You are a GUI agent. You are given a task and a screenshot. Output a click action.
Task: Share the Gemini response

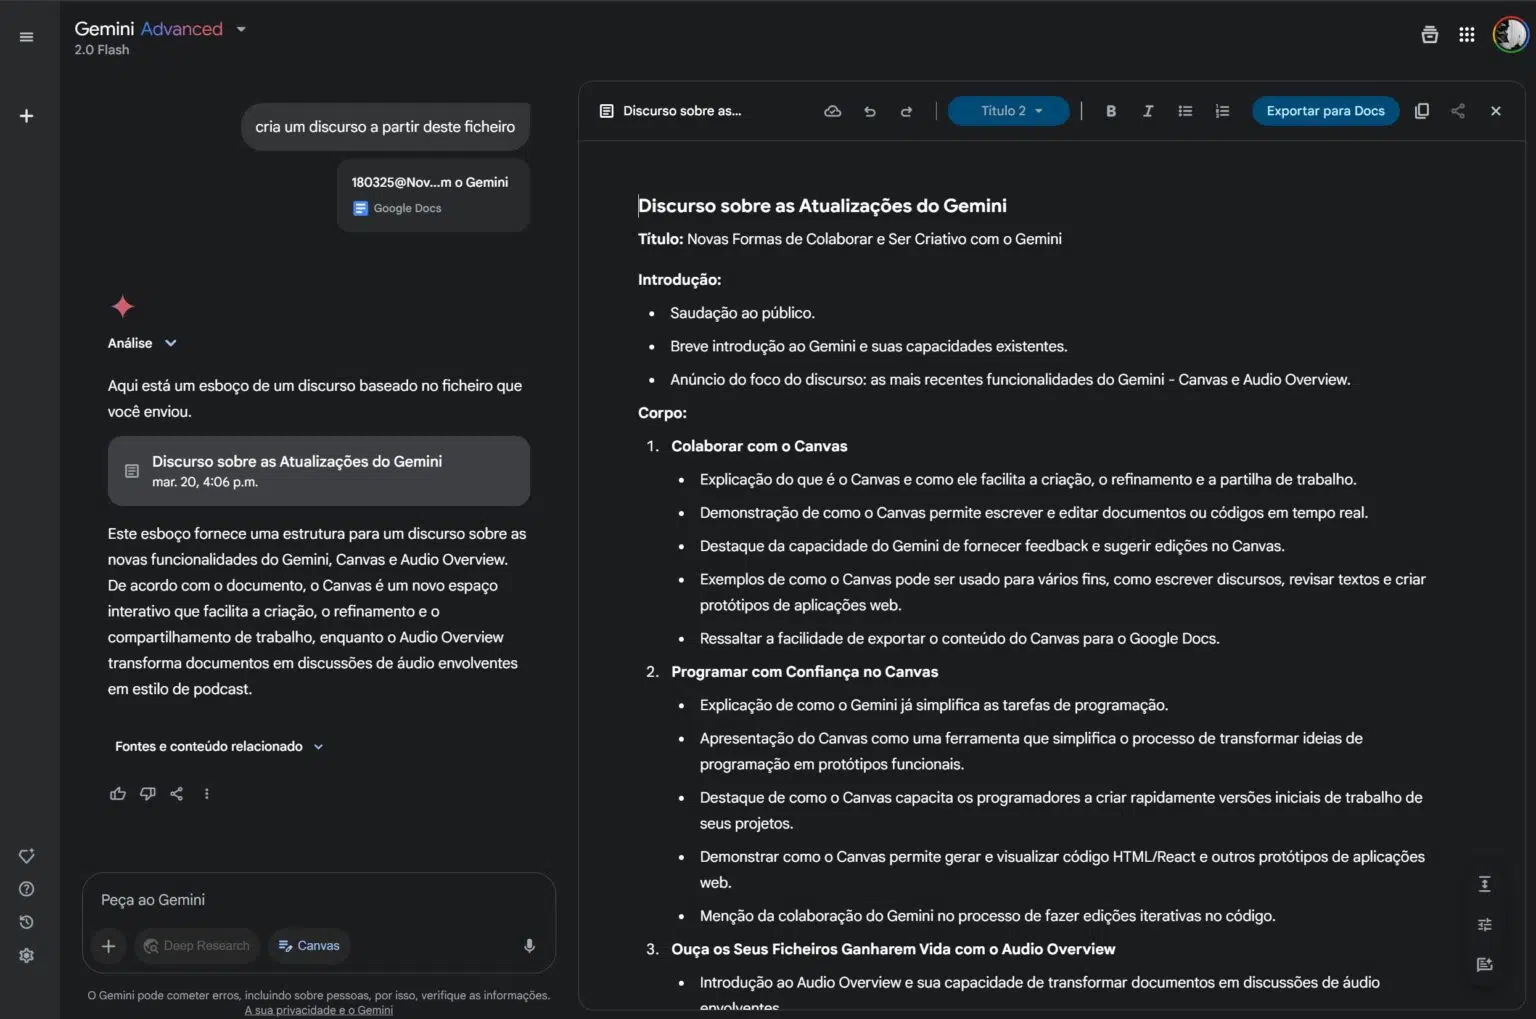click(x=177, y=794)
